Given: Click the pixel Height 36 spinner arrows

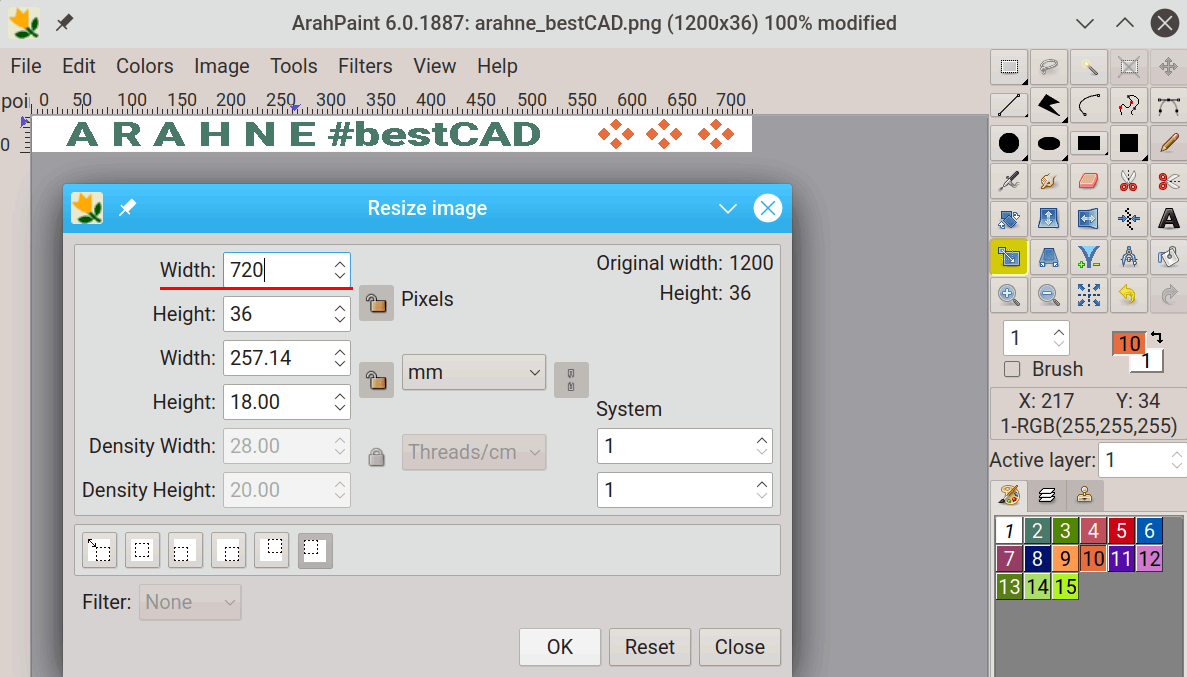Looking at the screenshot, I should pyautogui.click(x=340, y=314).
